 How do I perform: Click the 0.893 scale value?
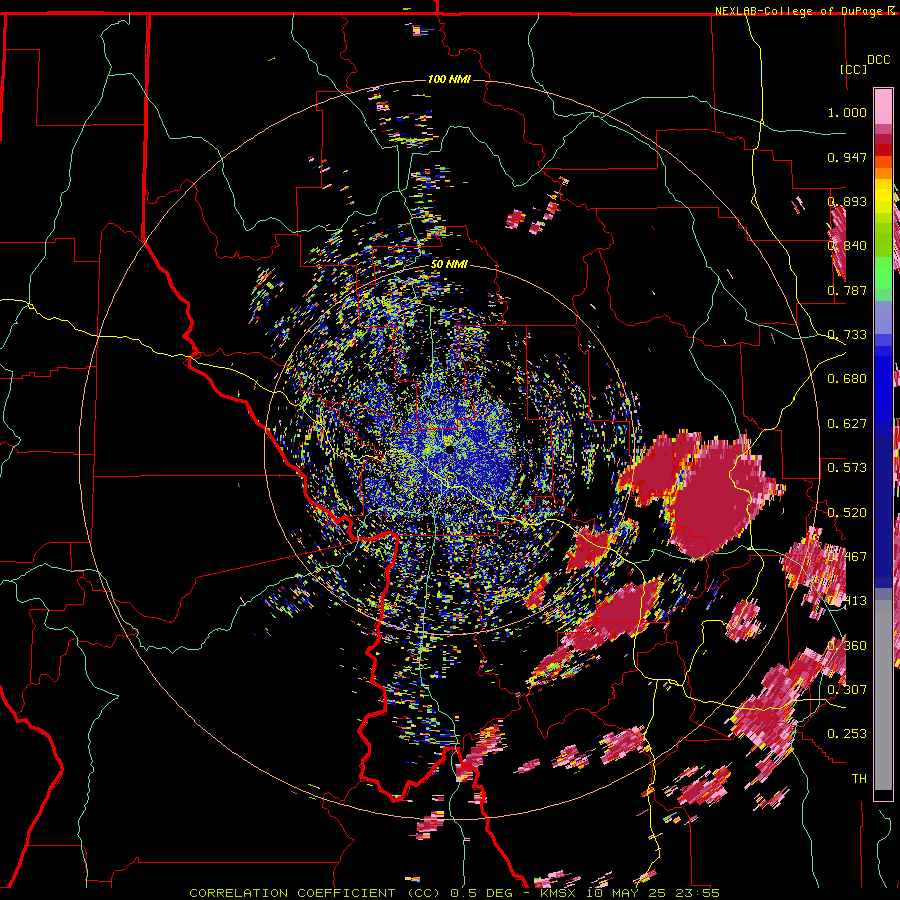pyautogui.click(x=847, y=201)
